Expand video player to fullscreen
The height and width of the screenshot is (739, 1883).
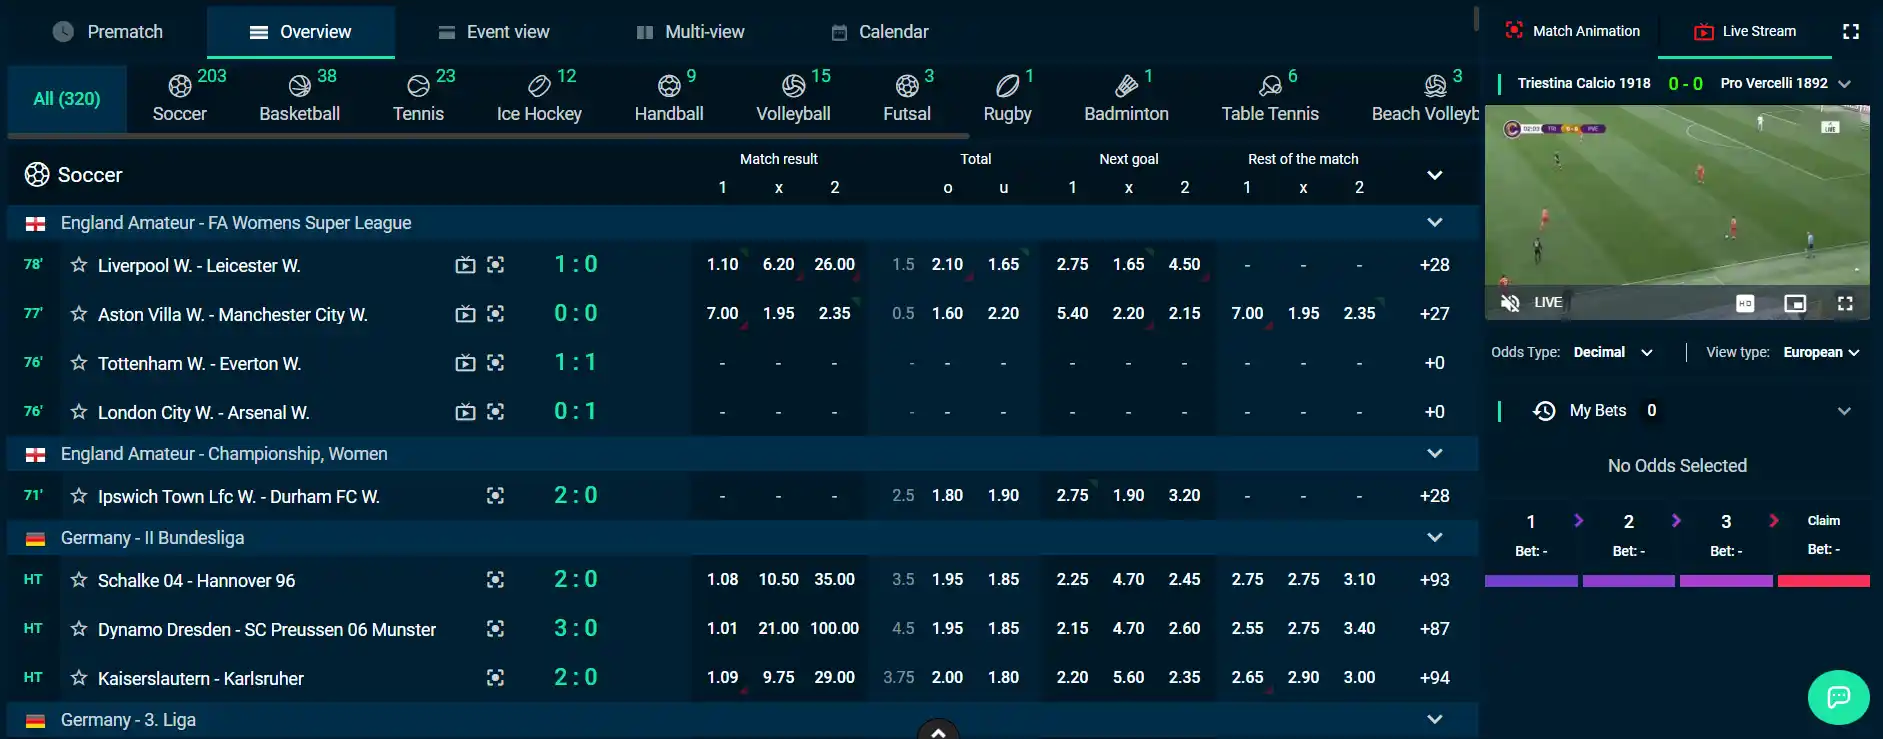point(1845,303)
